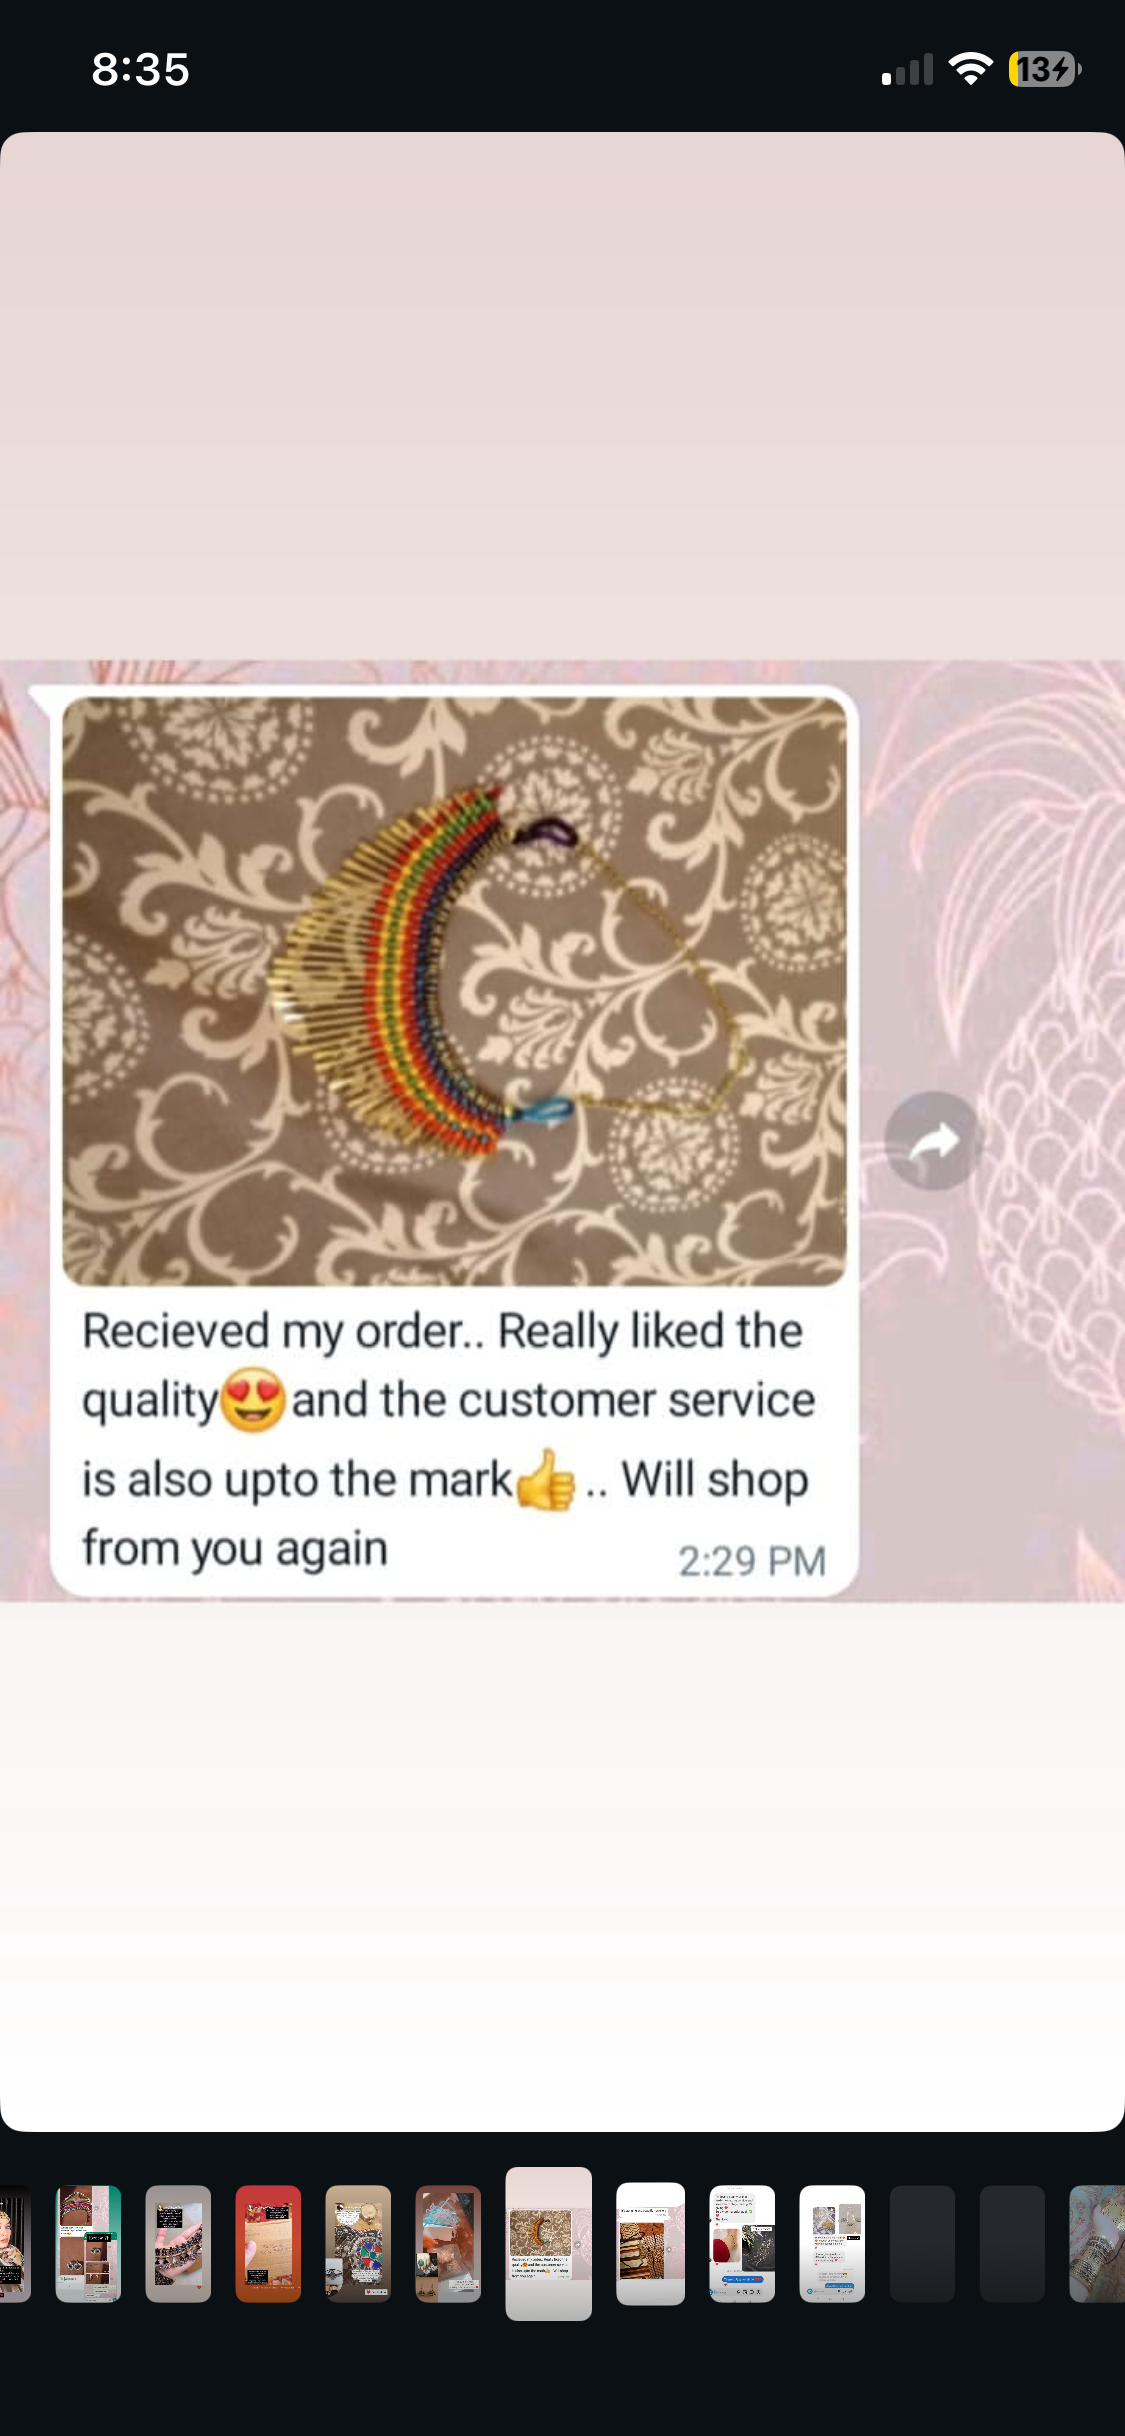Select the enlarged current story thumbnail
1125x2436 pixels.
pyautogui.click(x=548, y=2243)
